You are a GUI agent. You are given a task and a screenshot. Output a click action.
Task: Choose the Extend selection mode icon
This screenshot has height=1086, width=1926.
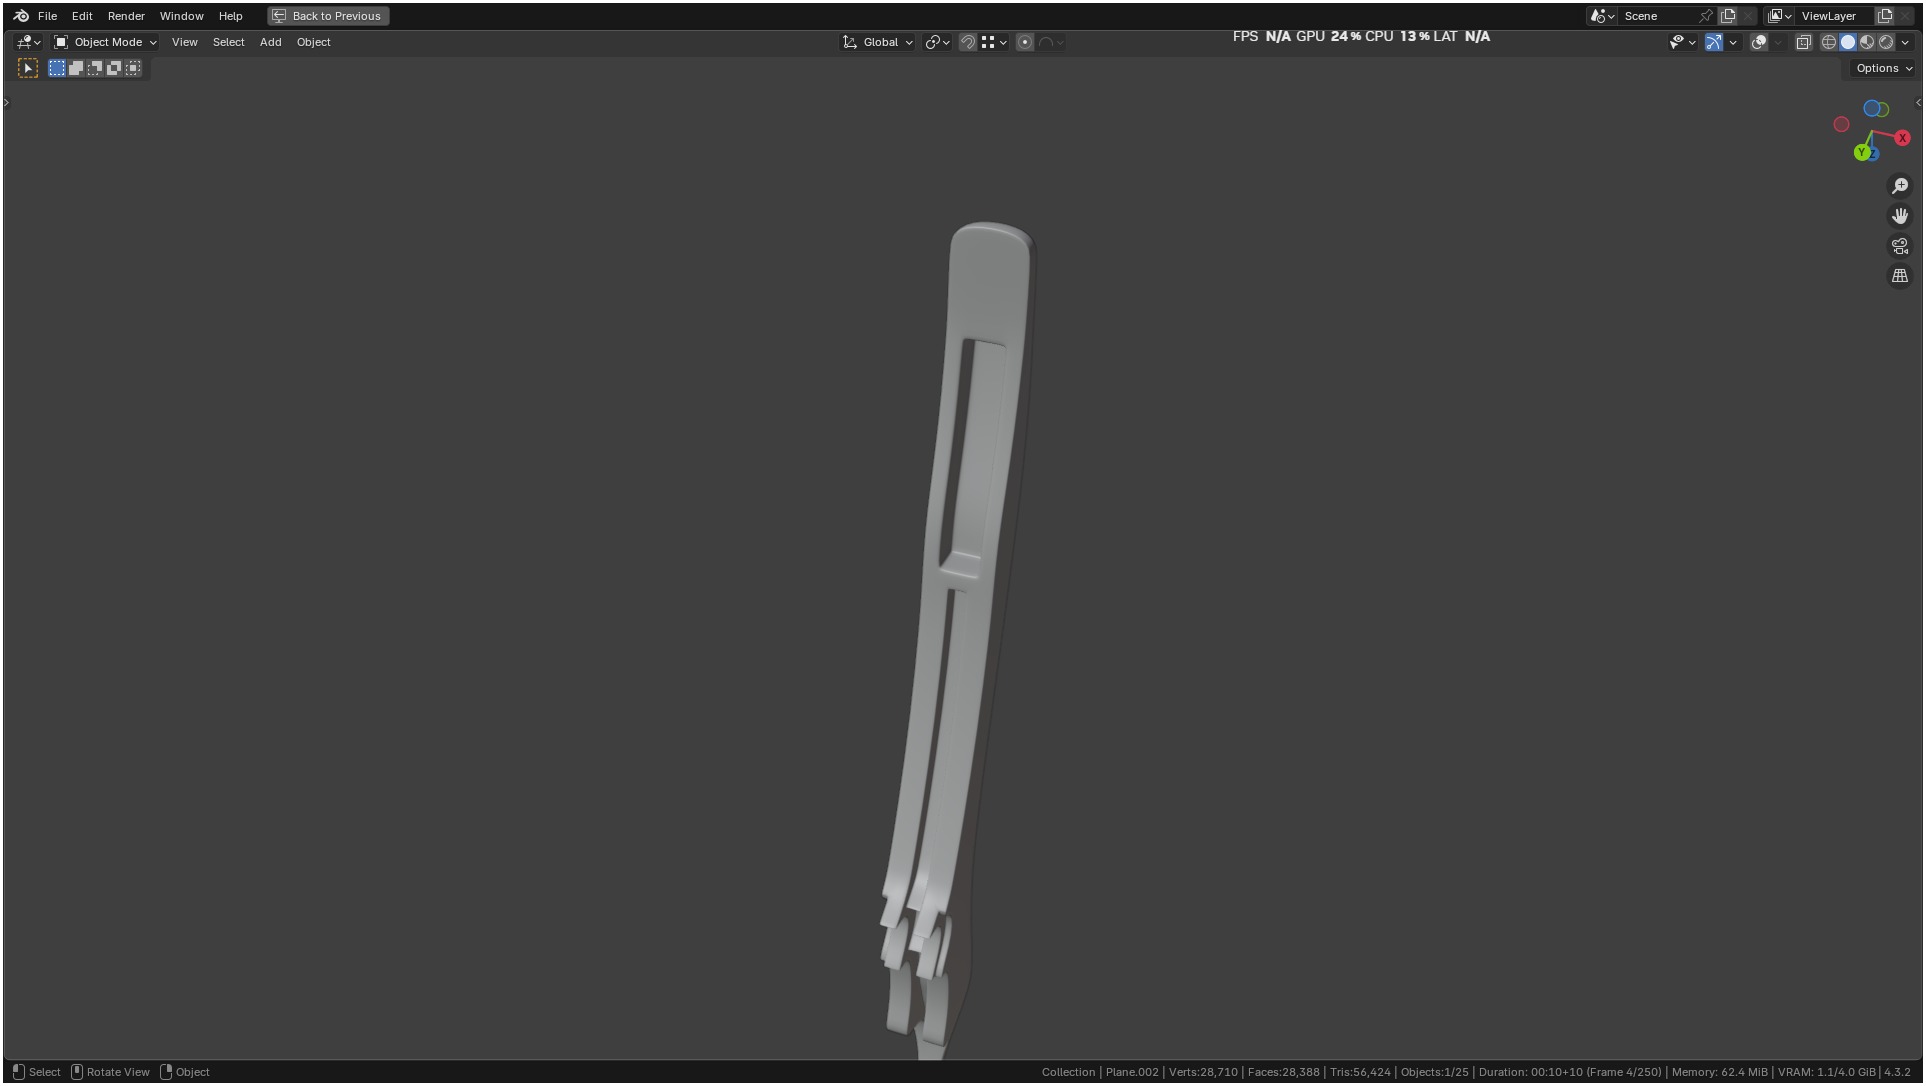pos(76,68)
